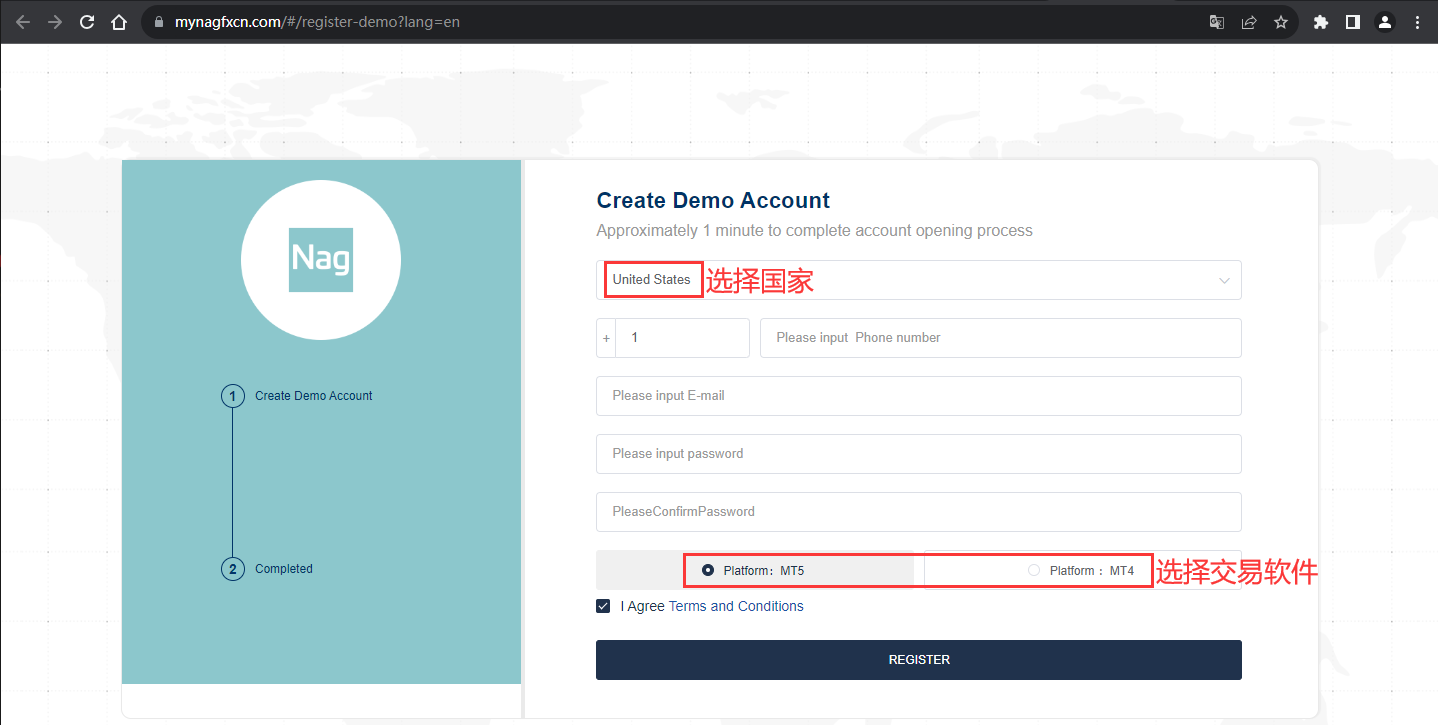
Task: Click the Nag logo image
Action: point(321,260)
